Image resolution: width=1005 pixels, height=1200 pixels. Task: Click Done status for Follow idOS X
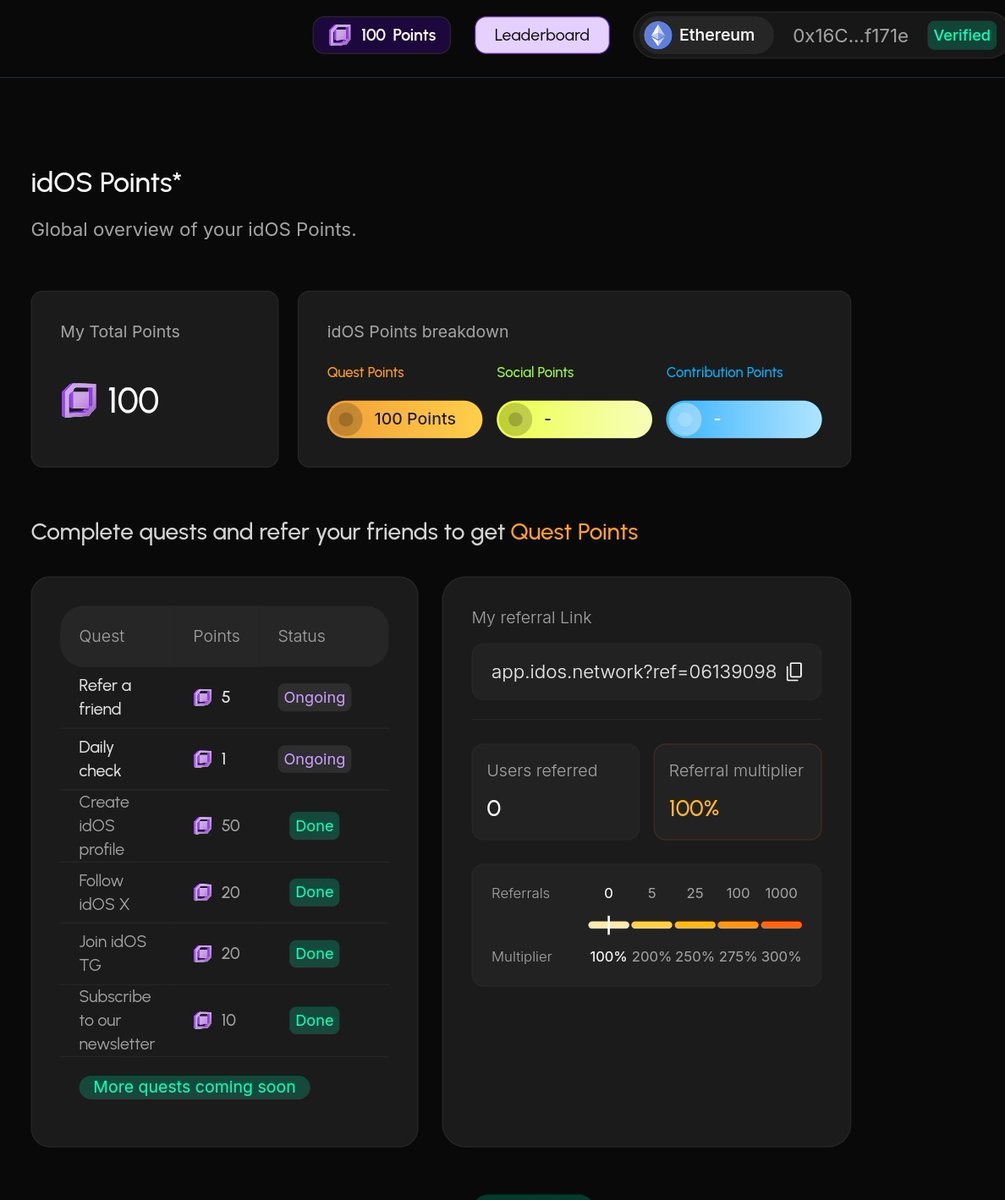point(314,892)
